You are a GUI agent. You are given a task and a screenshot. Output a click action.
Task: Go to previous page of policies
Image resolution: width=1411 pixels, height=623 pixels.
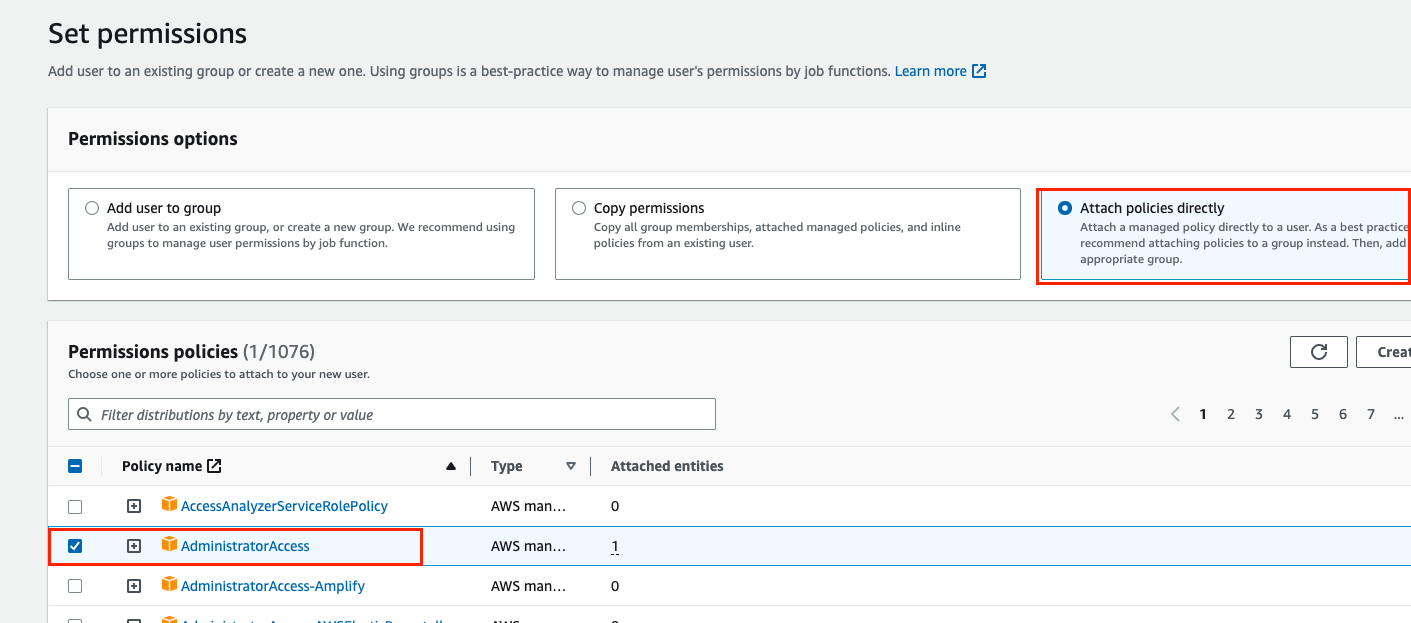click(x=1175, y=414)
